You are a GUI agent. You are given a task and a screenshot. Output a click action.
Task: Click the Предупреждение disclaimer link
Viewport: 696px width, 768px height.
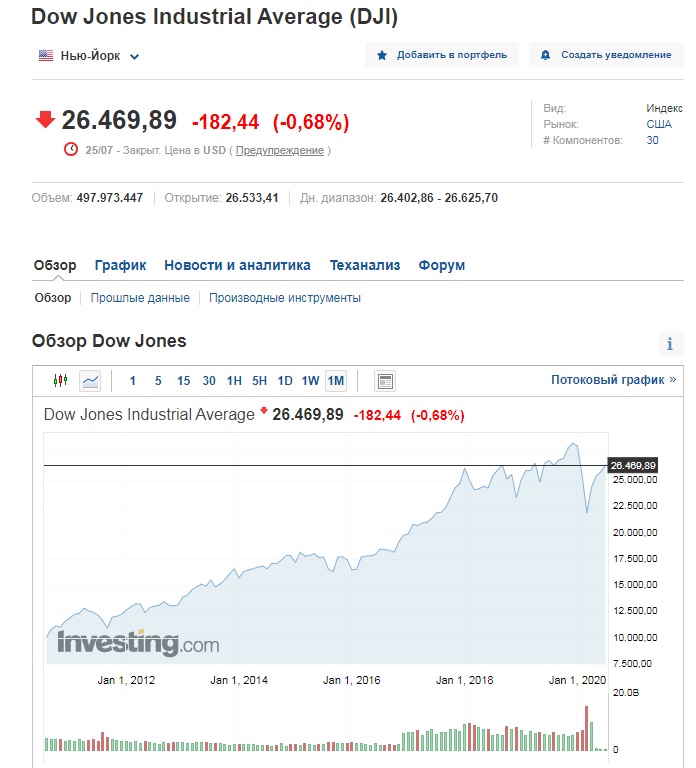(x=280, y=150)
